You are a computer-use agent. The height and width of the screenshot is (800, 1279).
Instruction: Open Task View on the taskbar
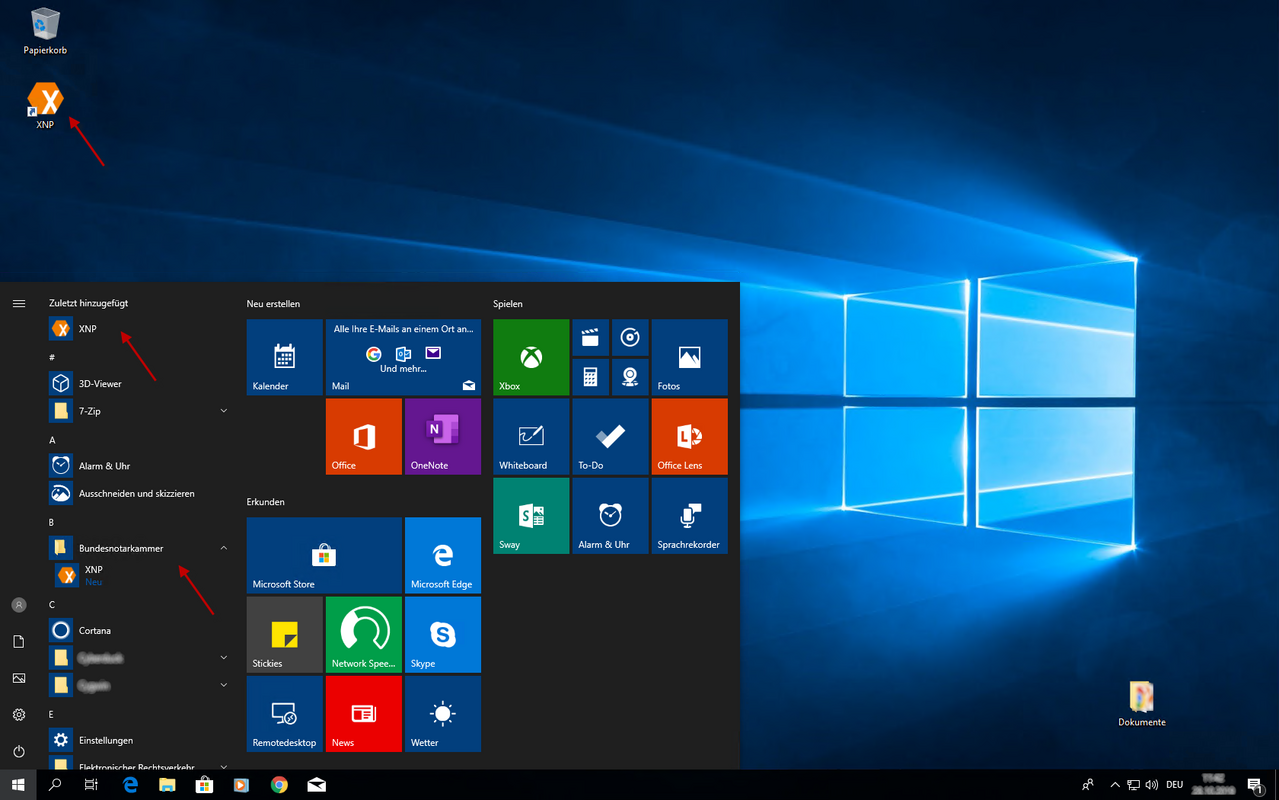[x=91, y=785]
